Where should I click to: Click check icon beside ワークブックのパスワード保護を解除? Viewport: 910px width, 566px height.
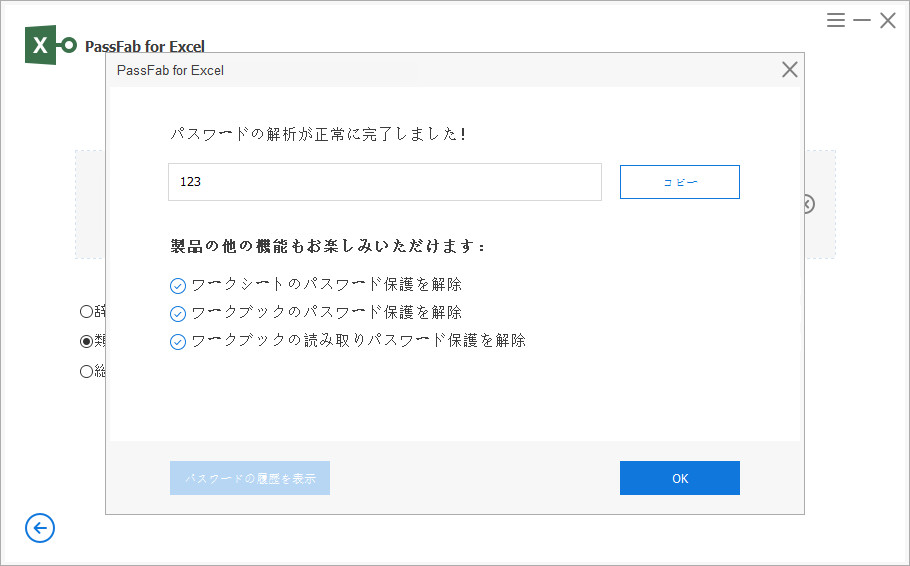pos(178,314)
